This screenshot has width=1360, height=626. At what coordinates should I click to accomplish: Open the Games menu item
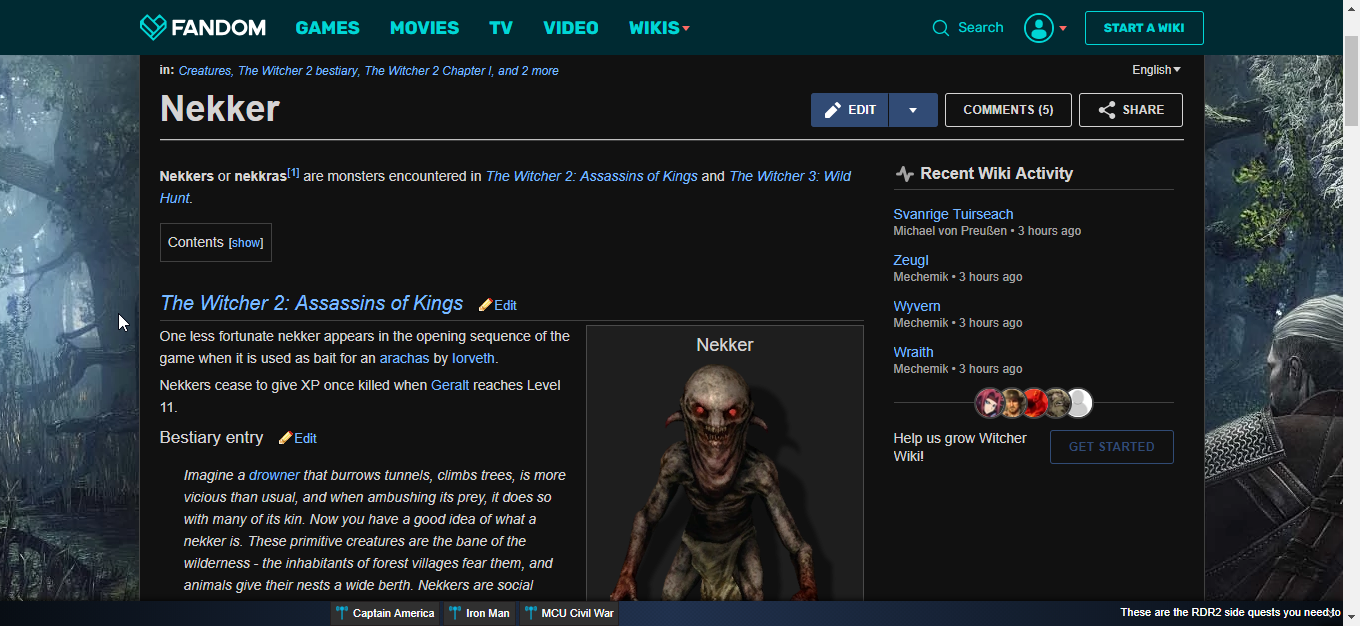[327, 28]
